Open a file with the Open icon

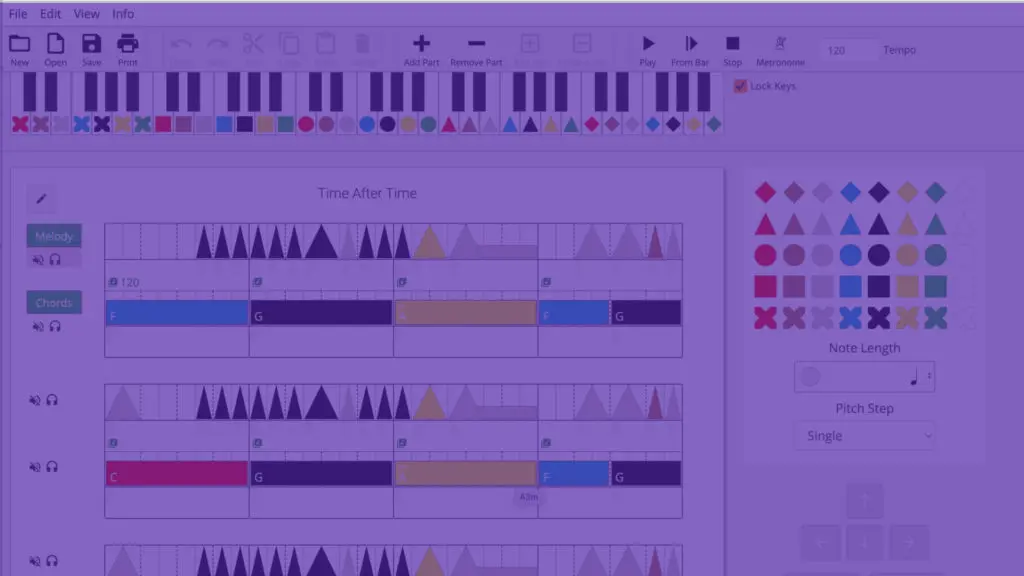coord(55,44)
